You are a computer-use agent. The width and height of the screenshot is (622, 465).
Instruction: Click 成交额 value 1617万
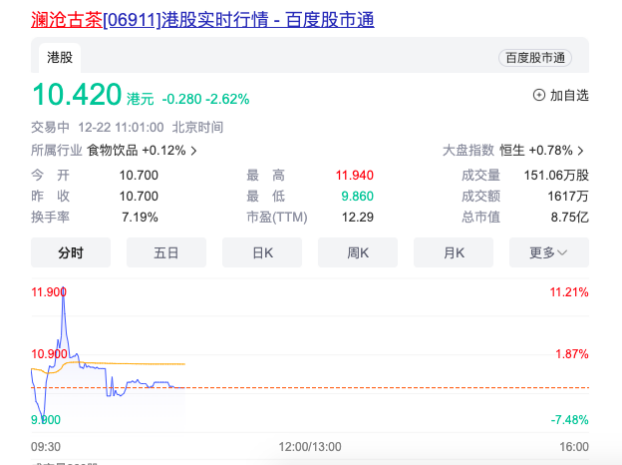568,196
